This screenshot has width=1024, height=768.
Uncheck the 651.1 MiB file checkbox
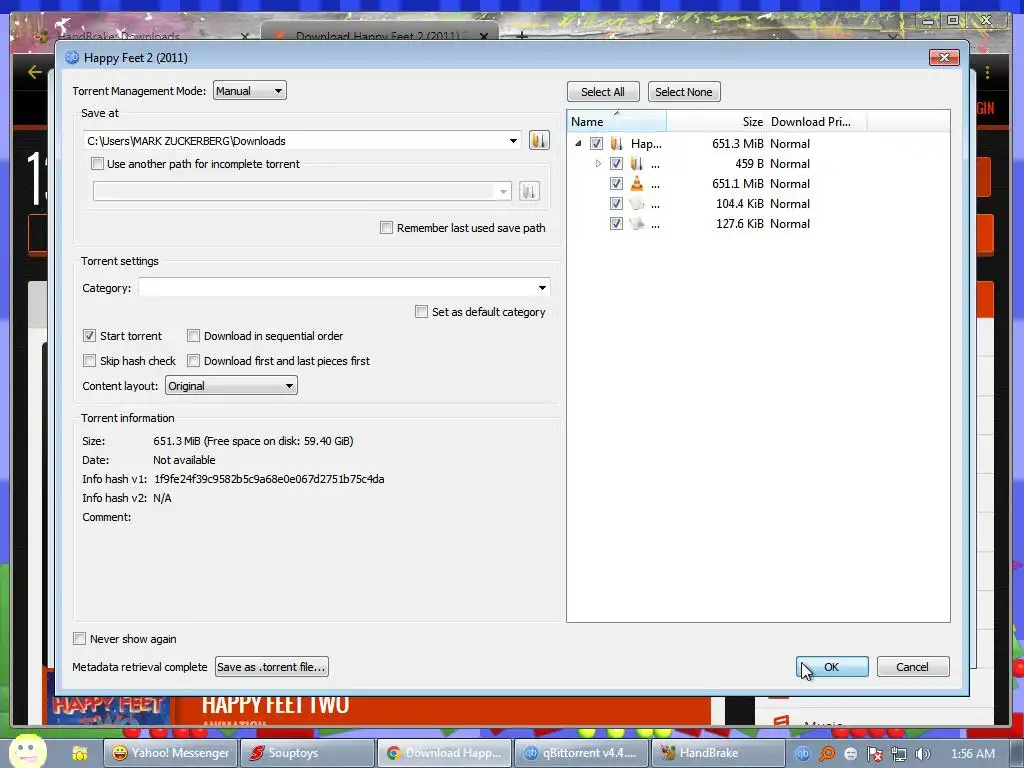click(616, 184)
